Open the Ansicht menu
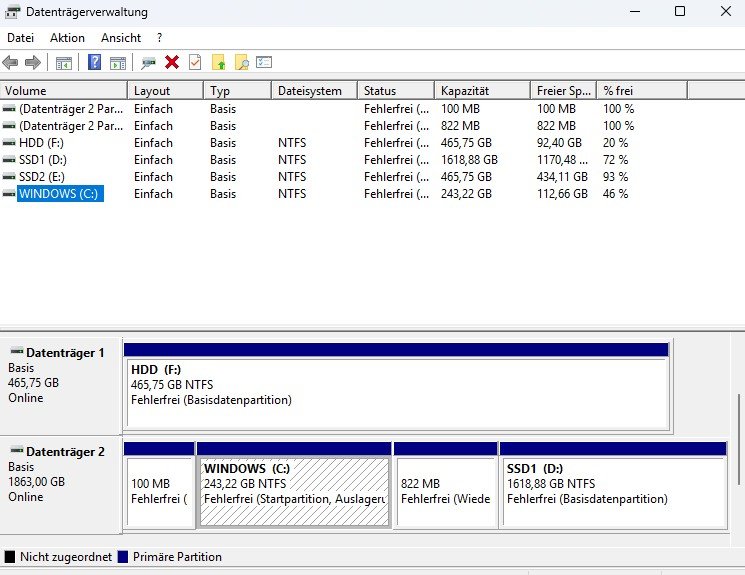The width and height of the screenshot is (745, 575). (x=121, y=38)
